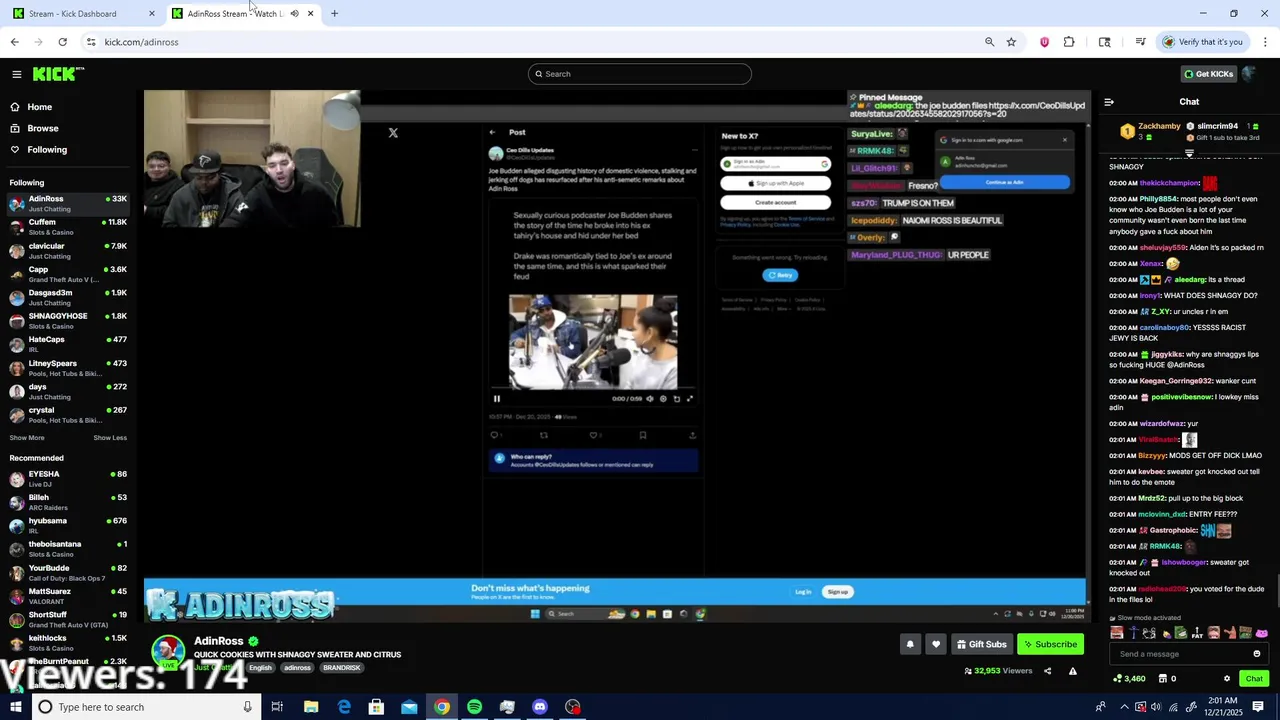Click the English stream tag

tap(260, 668)
